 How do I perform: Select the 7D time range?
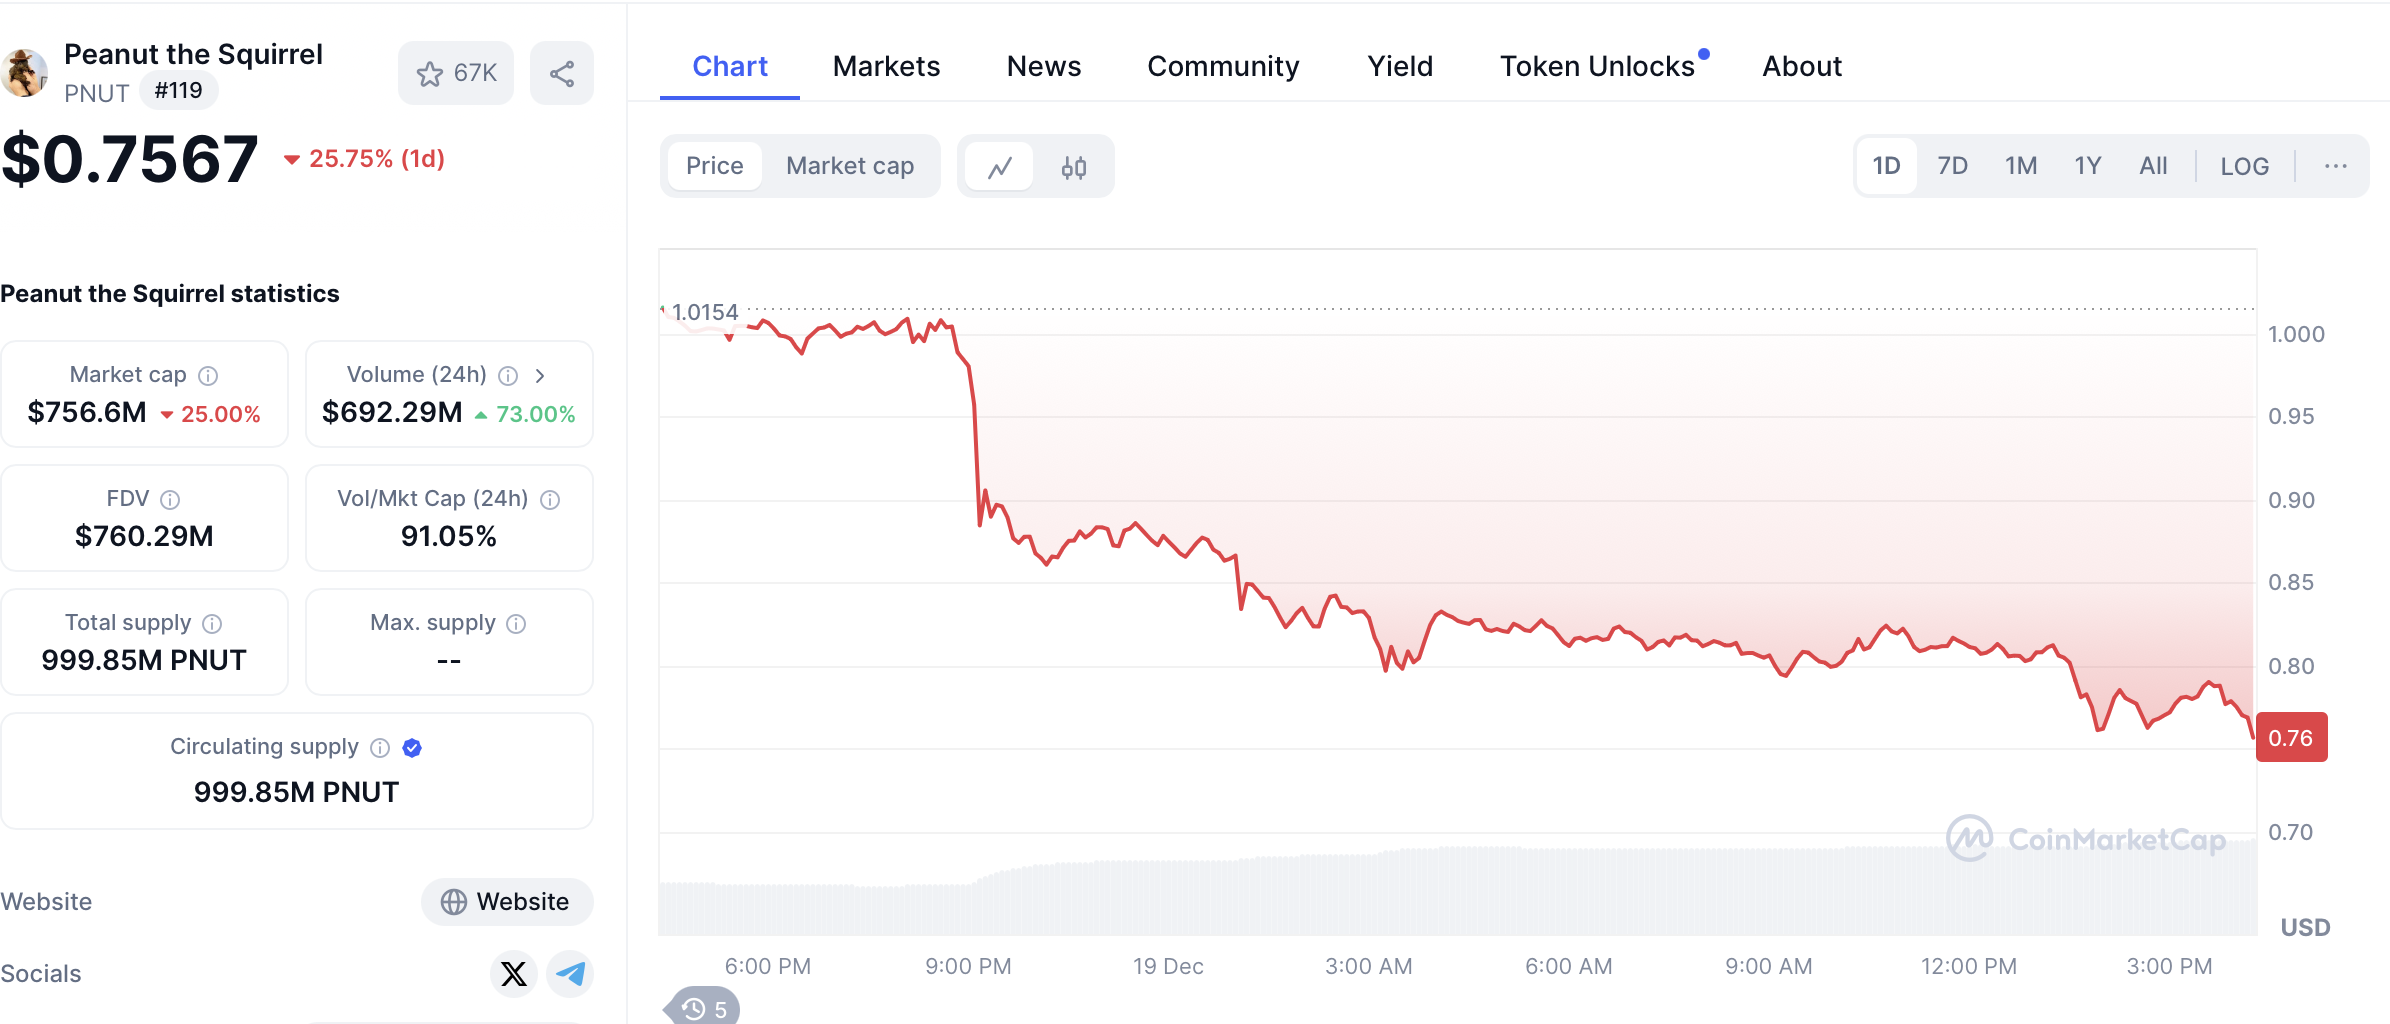click(x=1952, y=166)
